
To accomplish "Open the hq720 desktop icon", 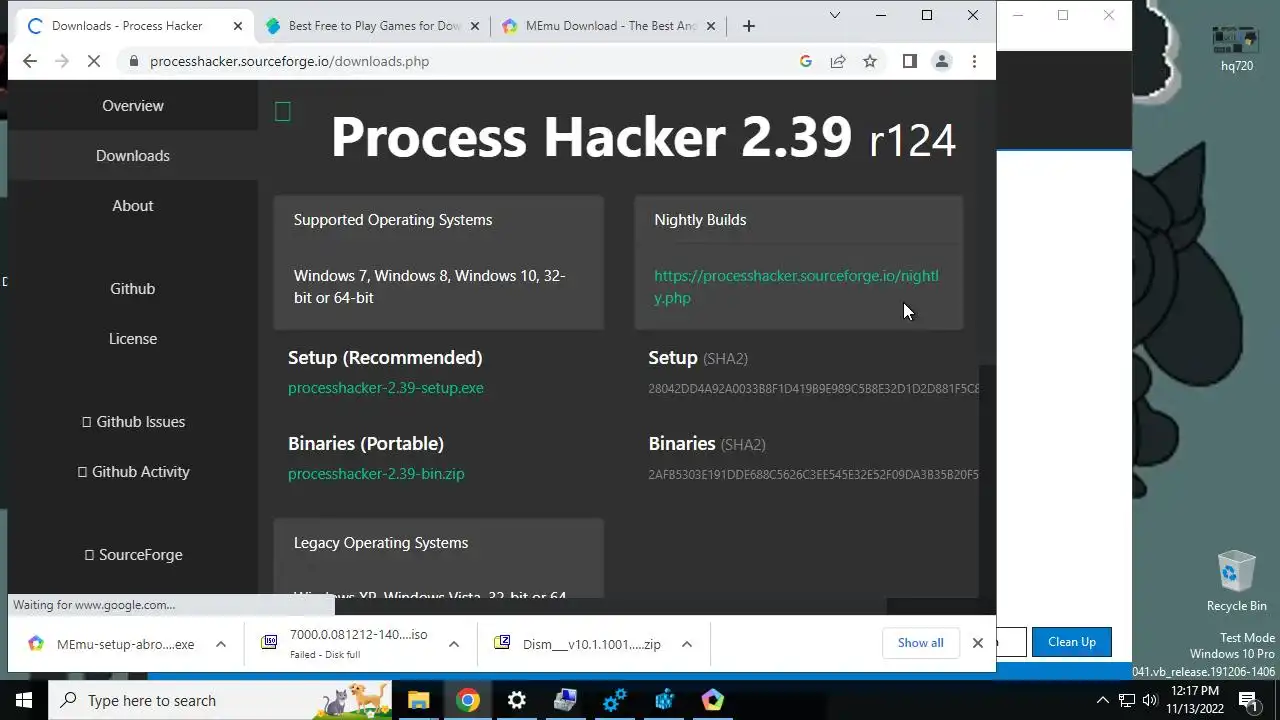I will [x=1237, y=48].
